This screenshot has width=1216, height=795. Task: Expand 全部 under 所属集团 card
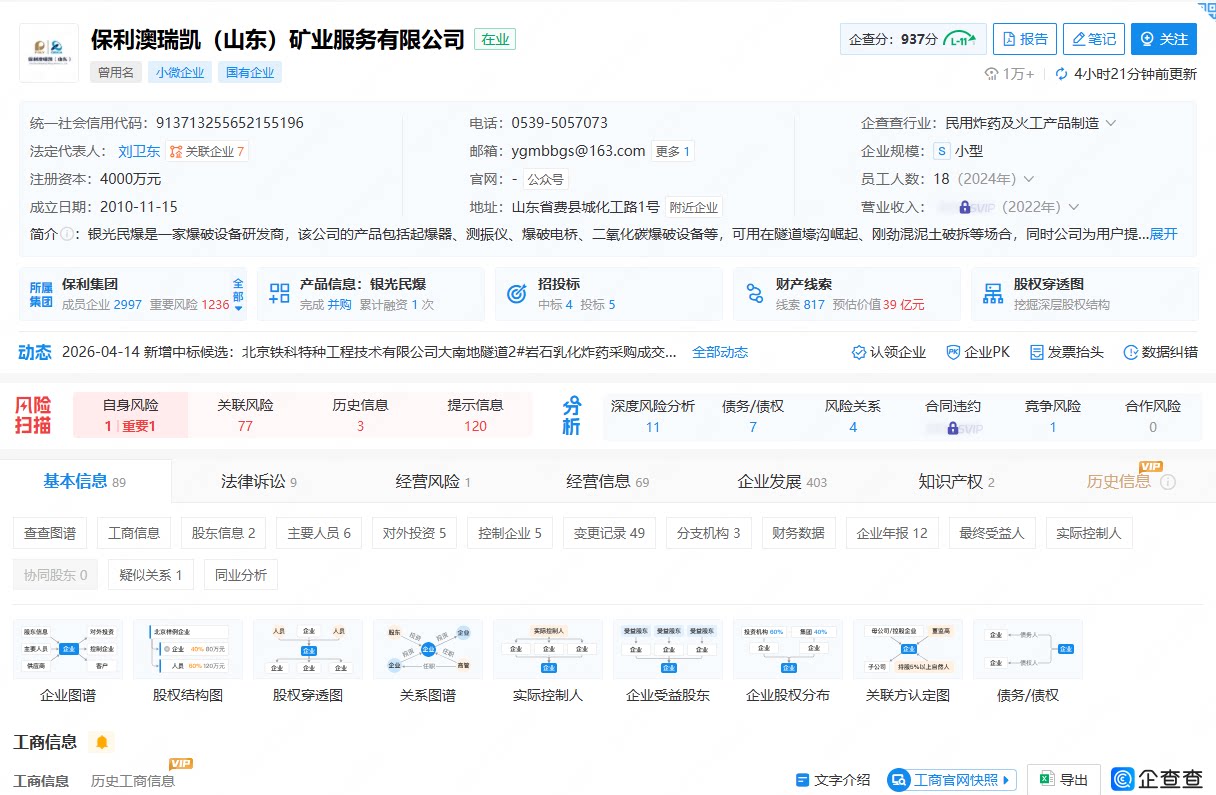click(x=238, y=295)
